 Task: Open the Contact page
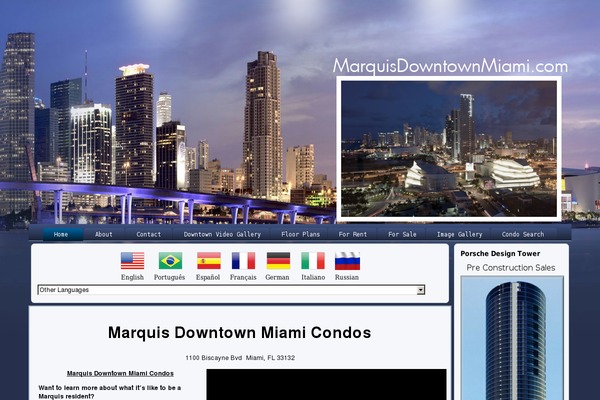pyautogui.click(x=149, y=234)
